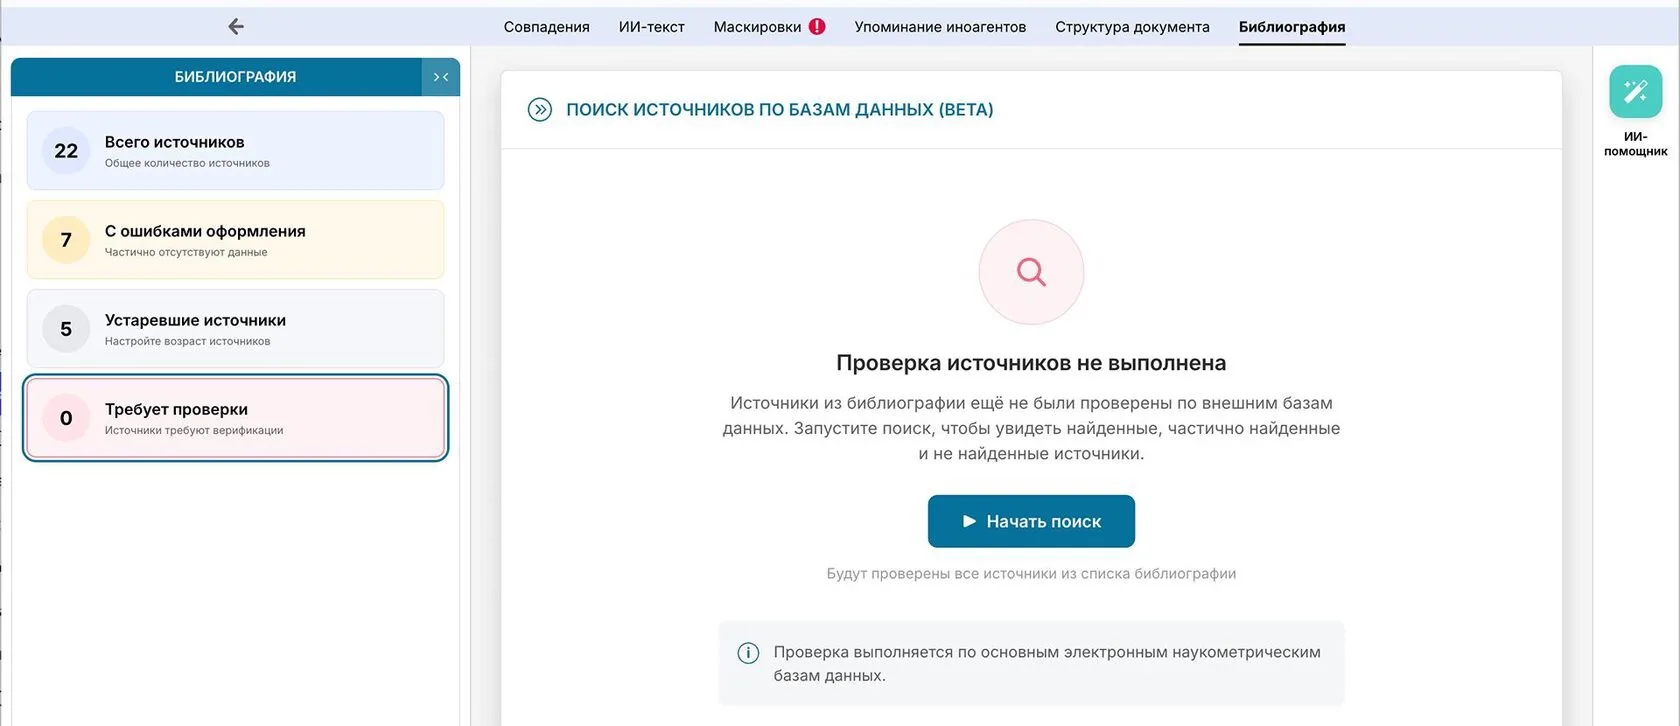Click the count 0 circle
The image size is (1680, 726).
pos(66,418)
